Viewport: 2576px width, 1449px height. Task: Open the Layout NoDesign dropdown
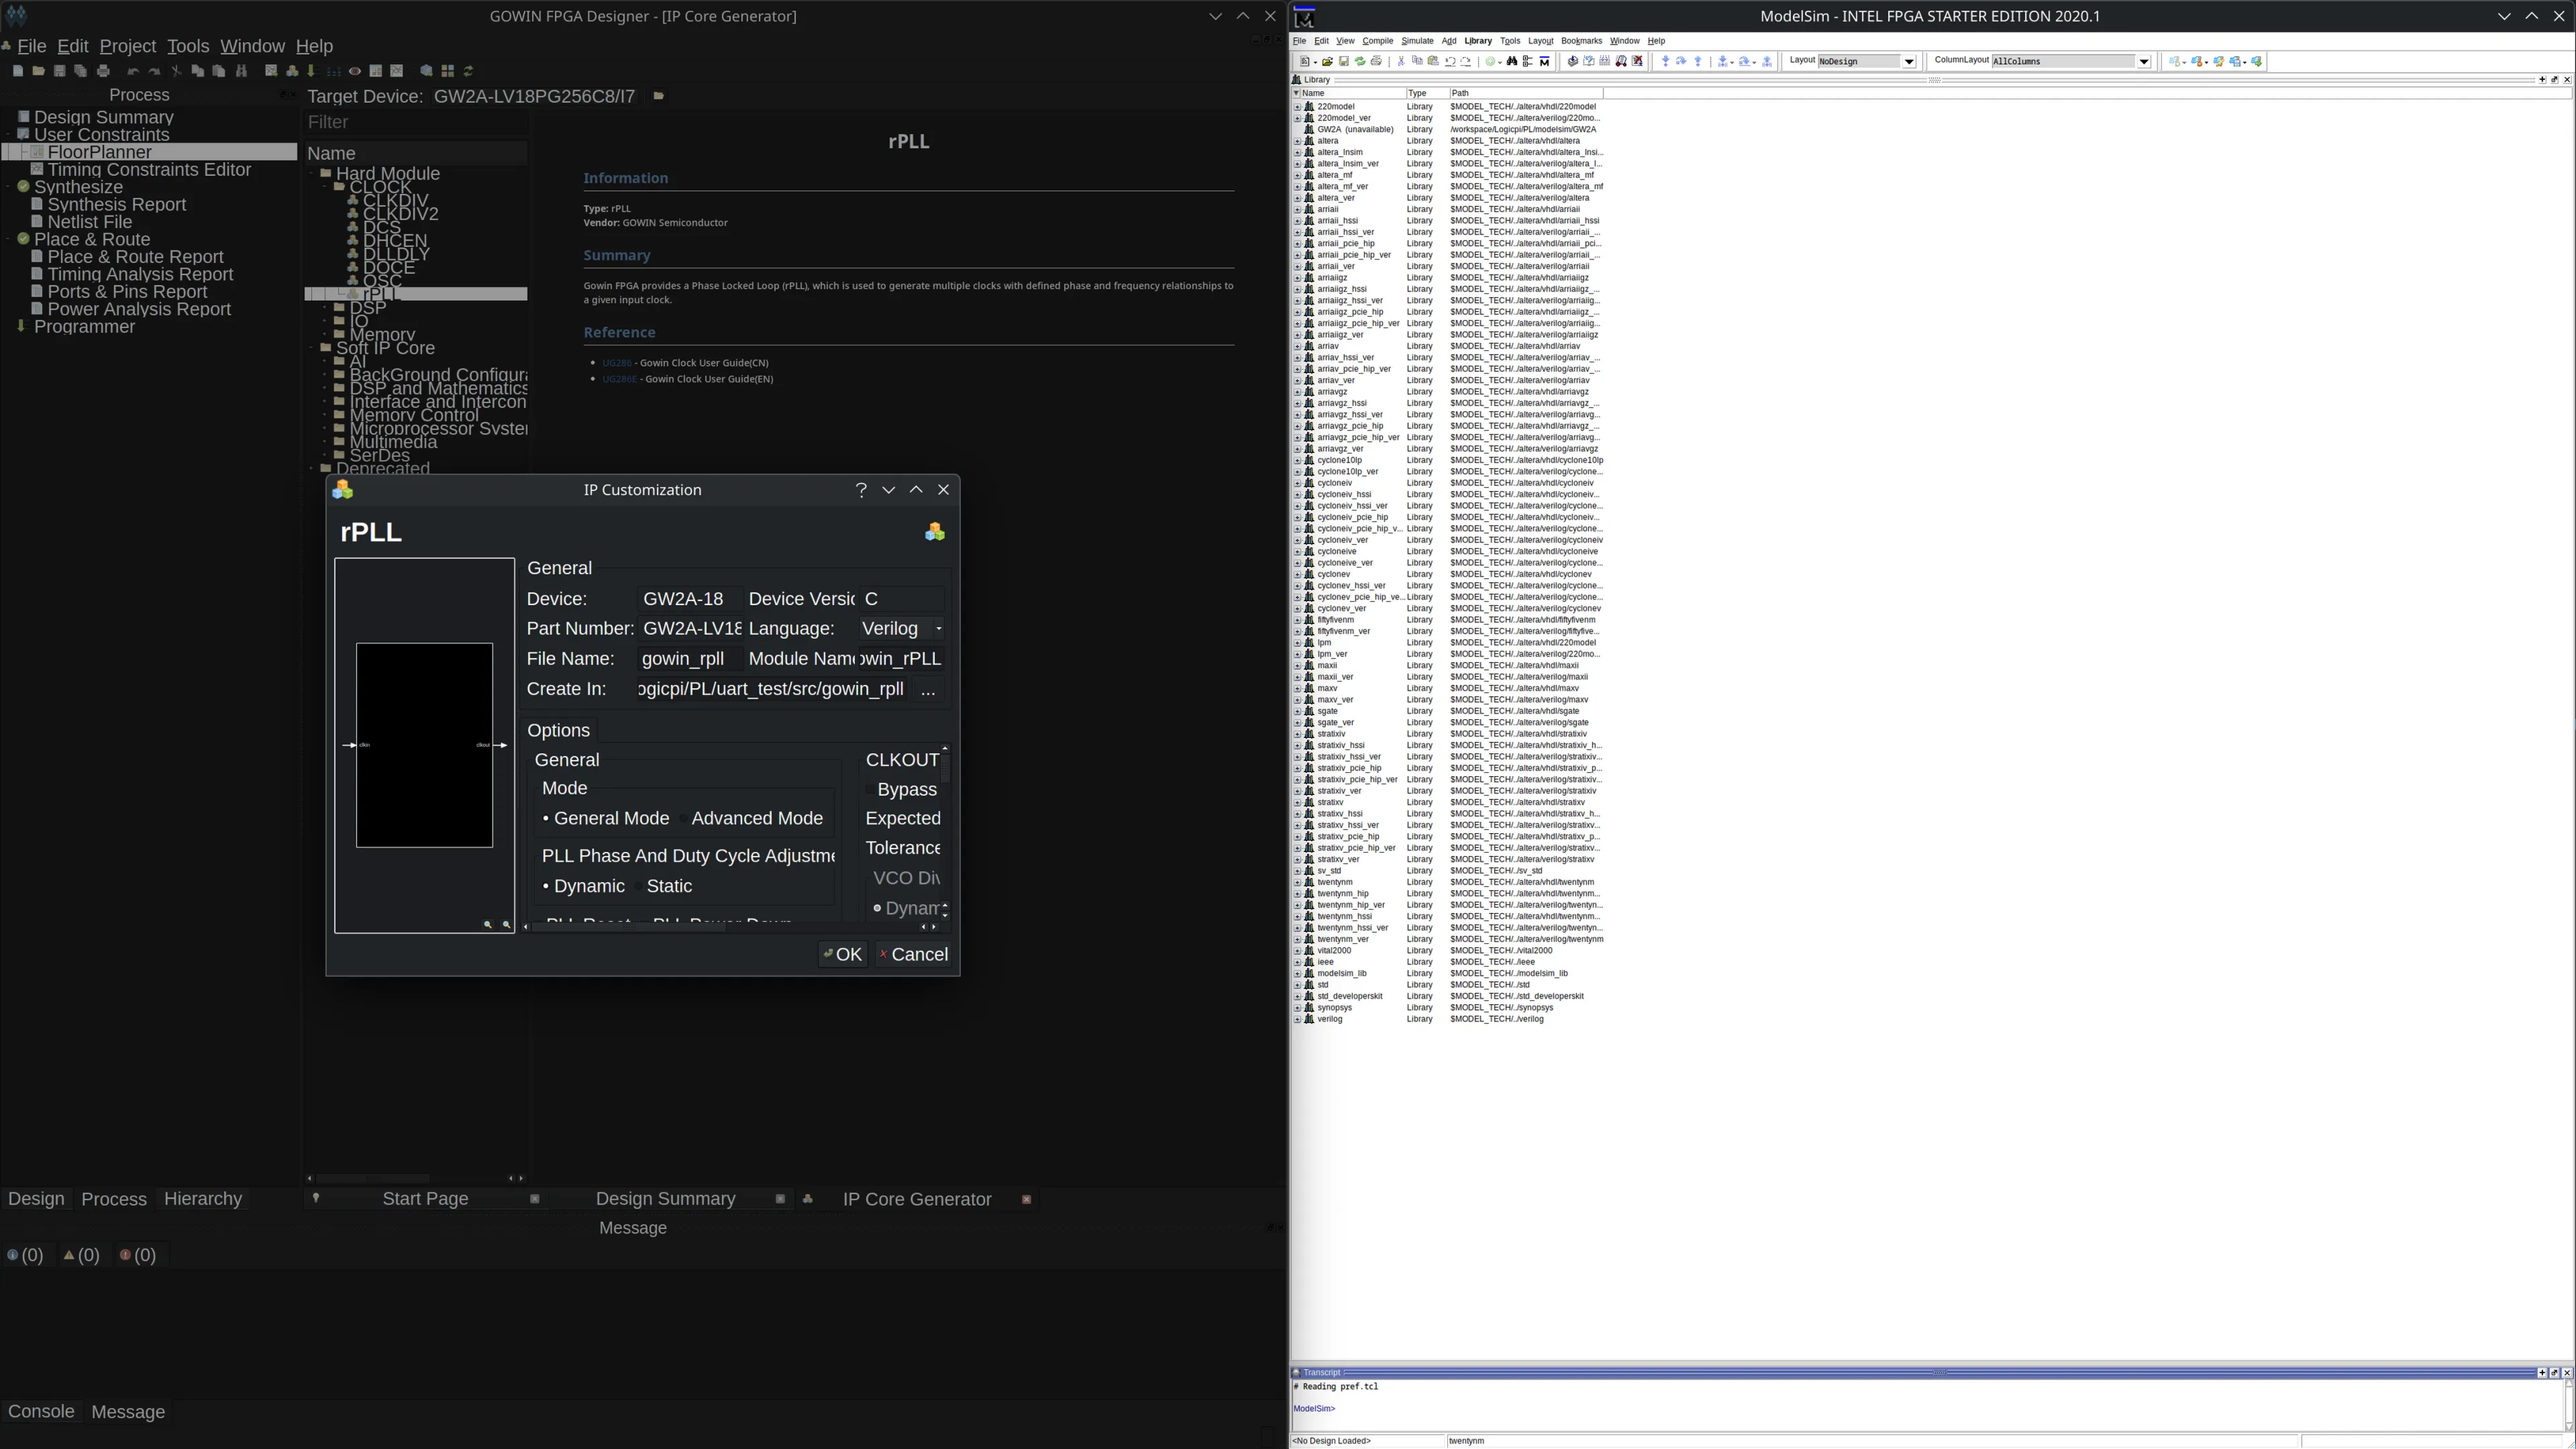point(1908,61)
